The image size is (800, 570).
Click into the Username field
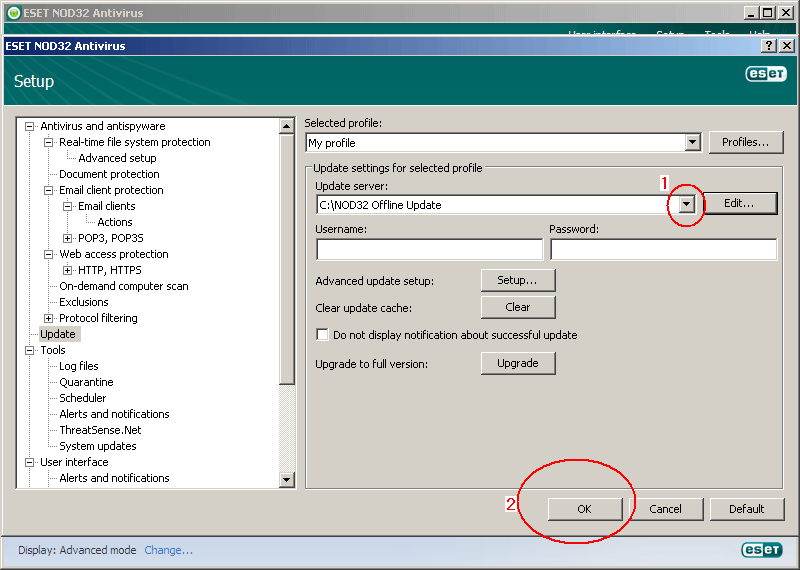430,250
